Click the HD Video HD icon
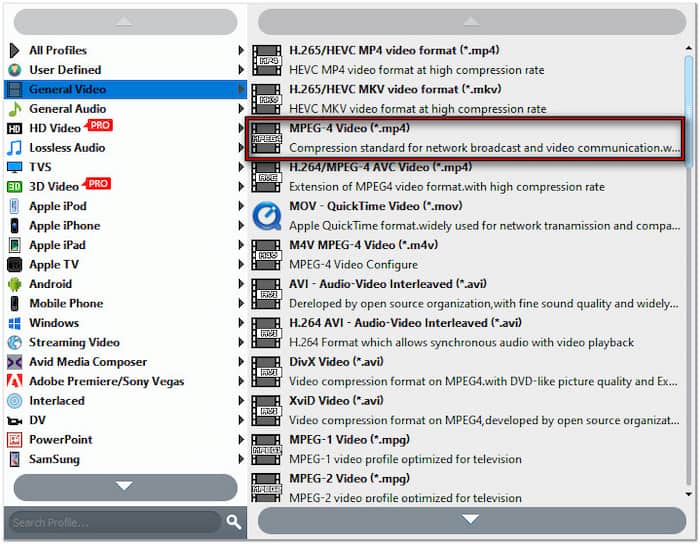 (14, 129)
